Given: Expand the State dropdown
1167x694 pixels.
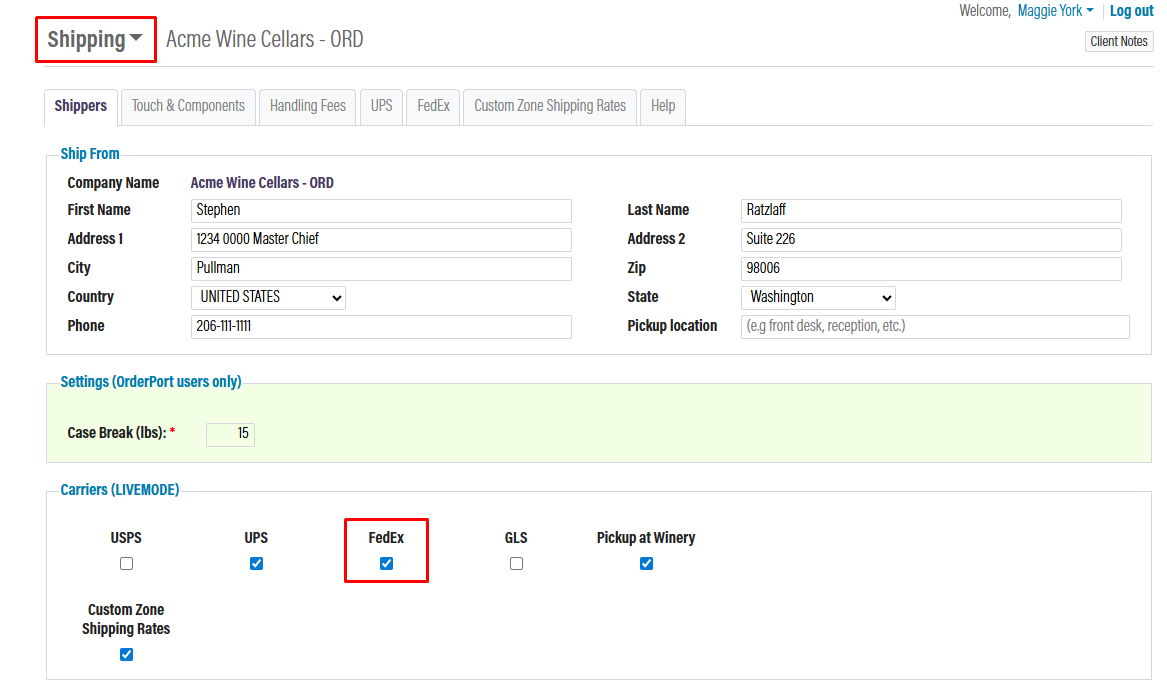Looking at the screenshot, I should 818,298.
